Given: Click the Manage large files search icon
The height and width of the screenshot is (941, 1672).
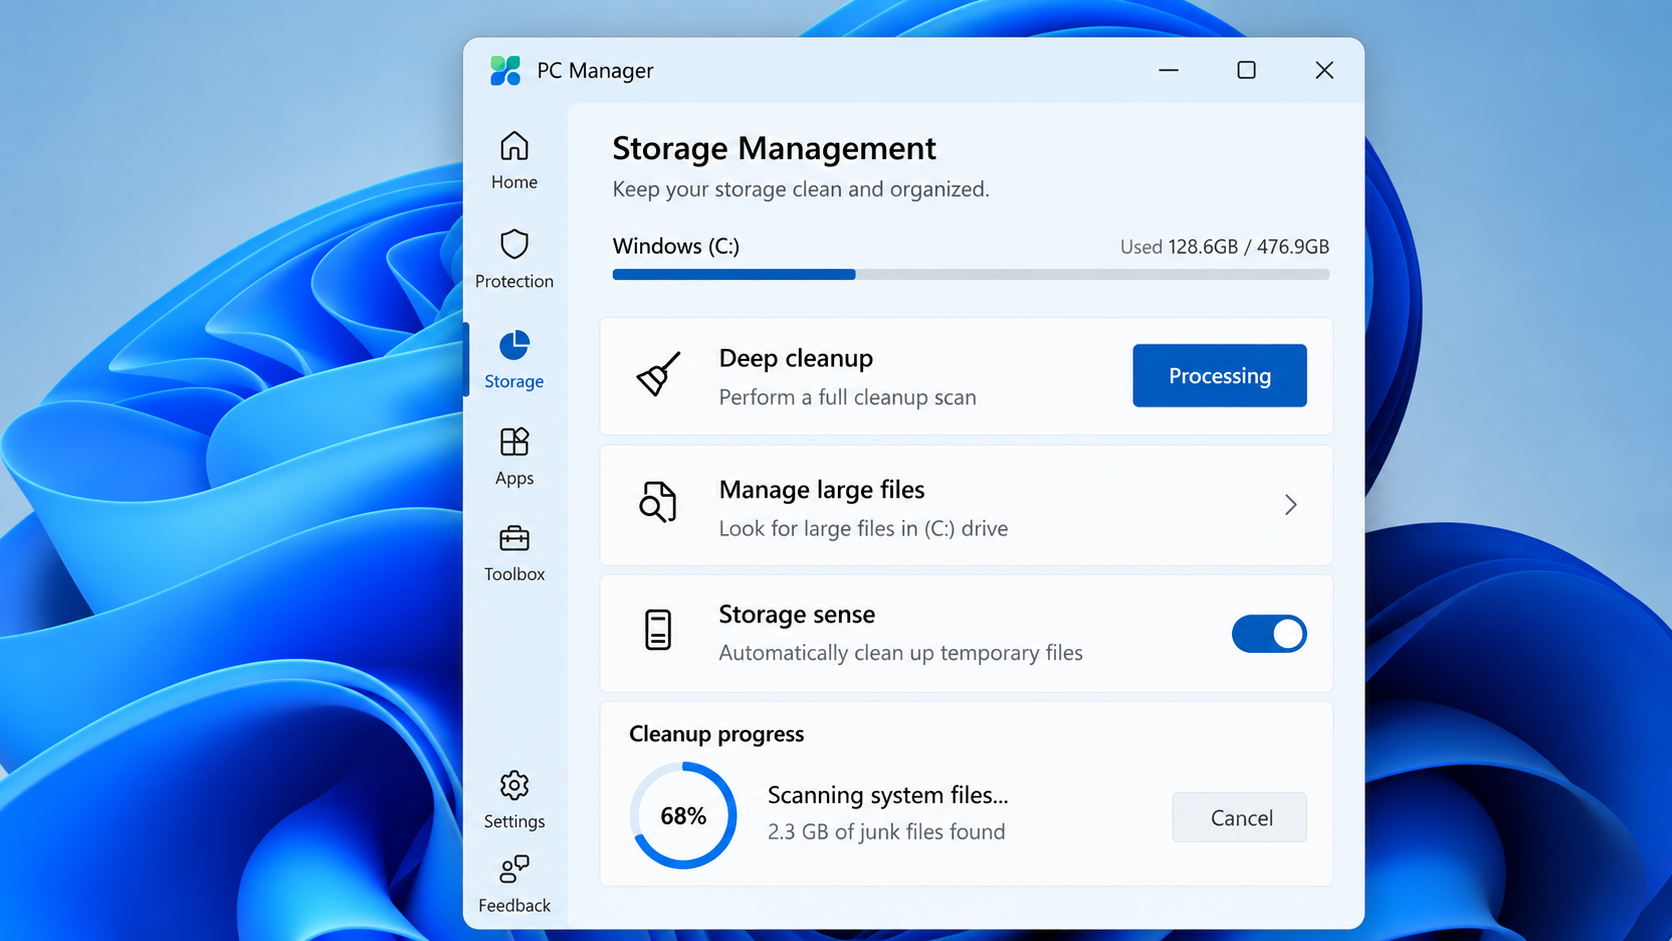Looking at the screenshot, I should (x=658, y=502).
